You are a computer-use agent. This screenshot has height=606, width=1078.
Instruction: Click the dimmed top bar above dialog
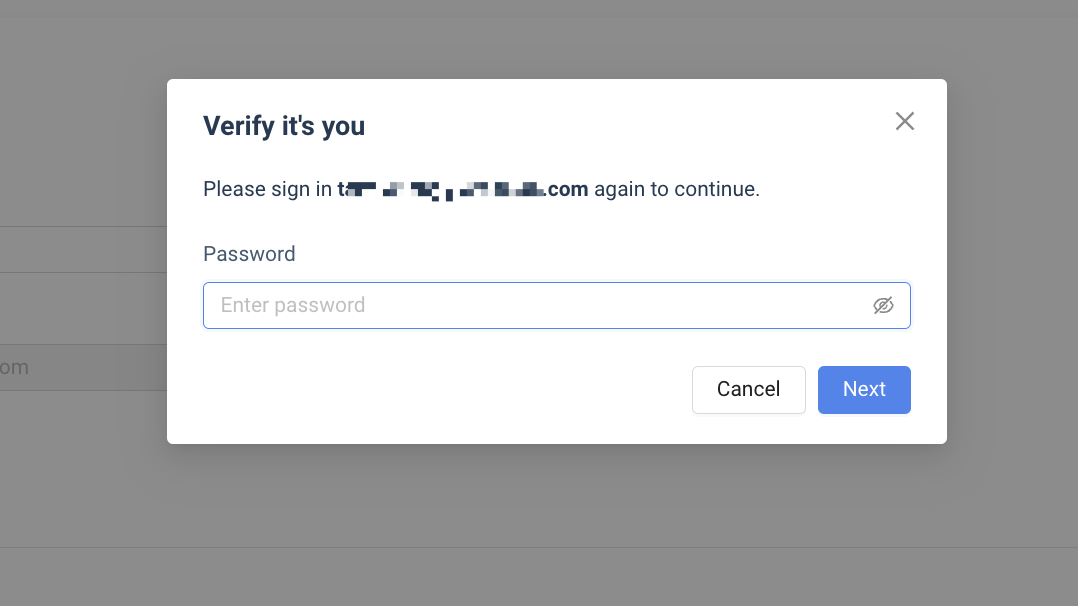(540, 8)
